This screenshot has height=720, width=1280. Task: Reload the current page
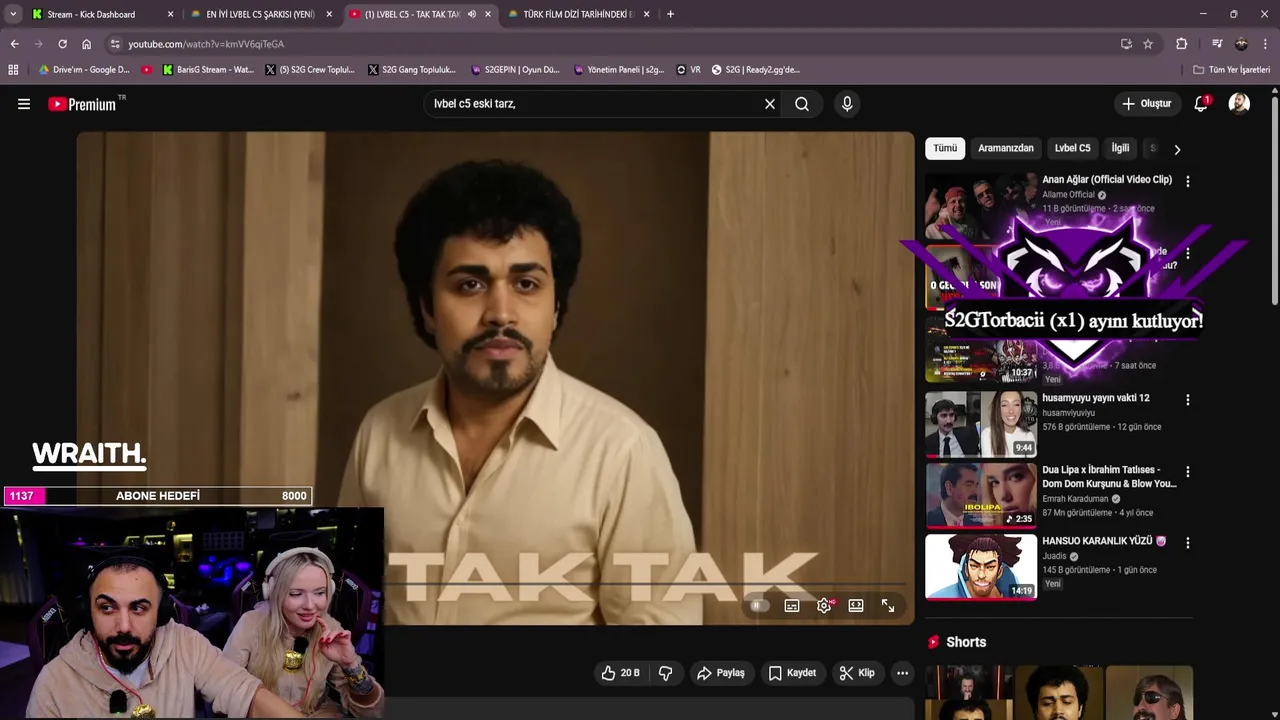coord(62,44)
